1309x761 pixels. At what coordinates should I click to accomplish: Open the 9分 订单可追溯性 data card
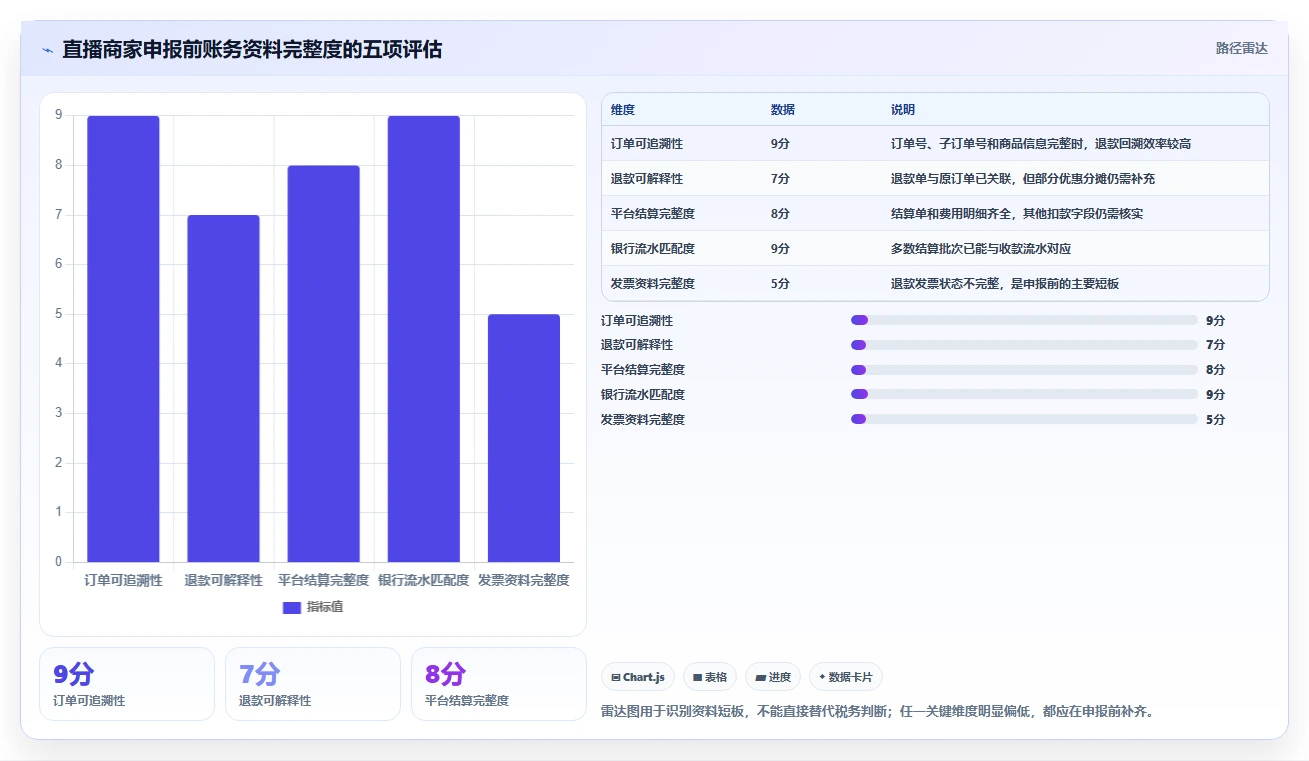click(x=127, y=684)
